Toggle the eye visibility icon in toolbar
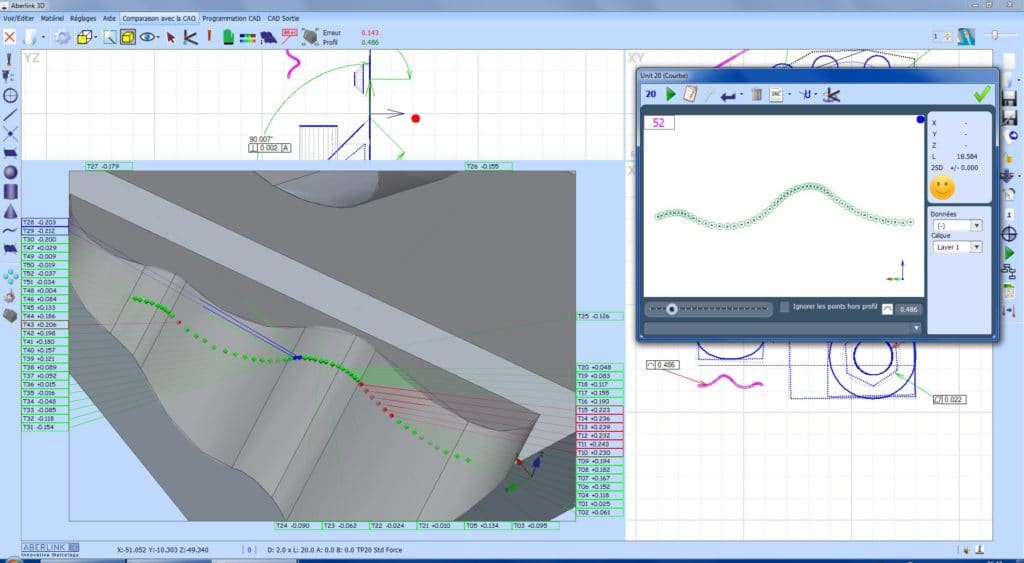1024x563 pixels. click(x=147, y=37)
